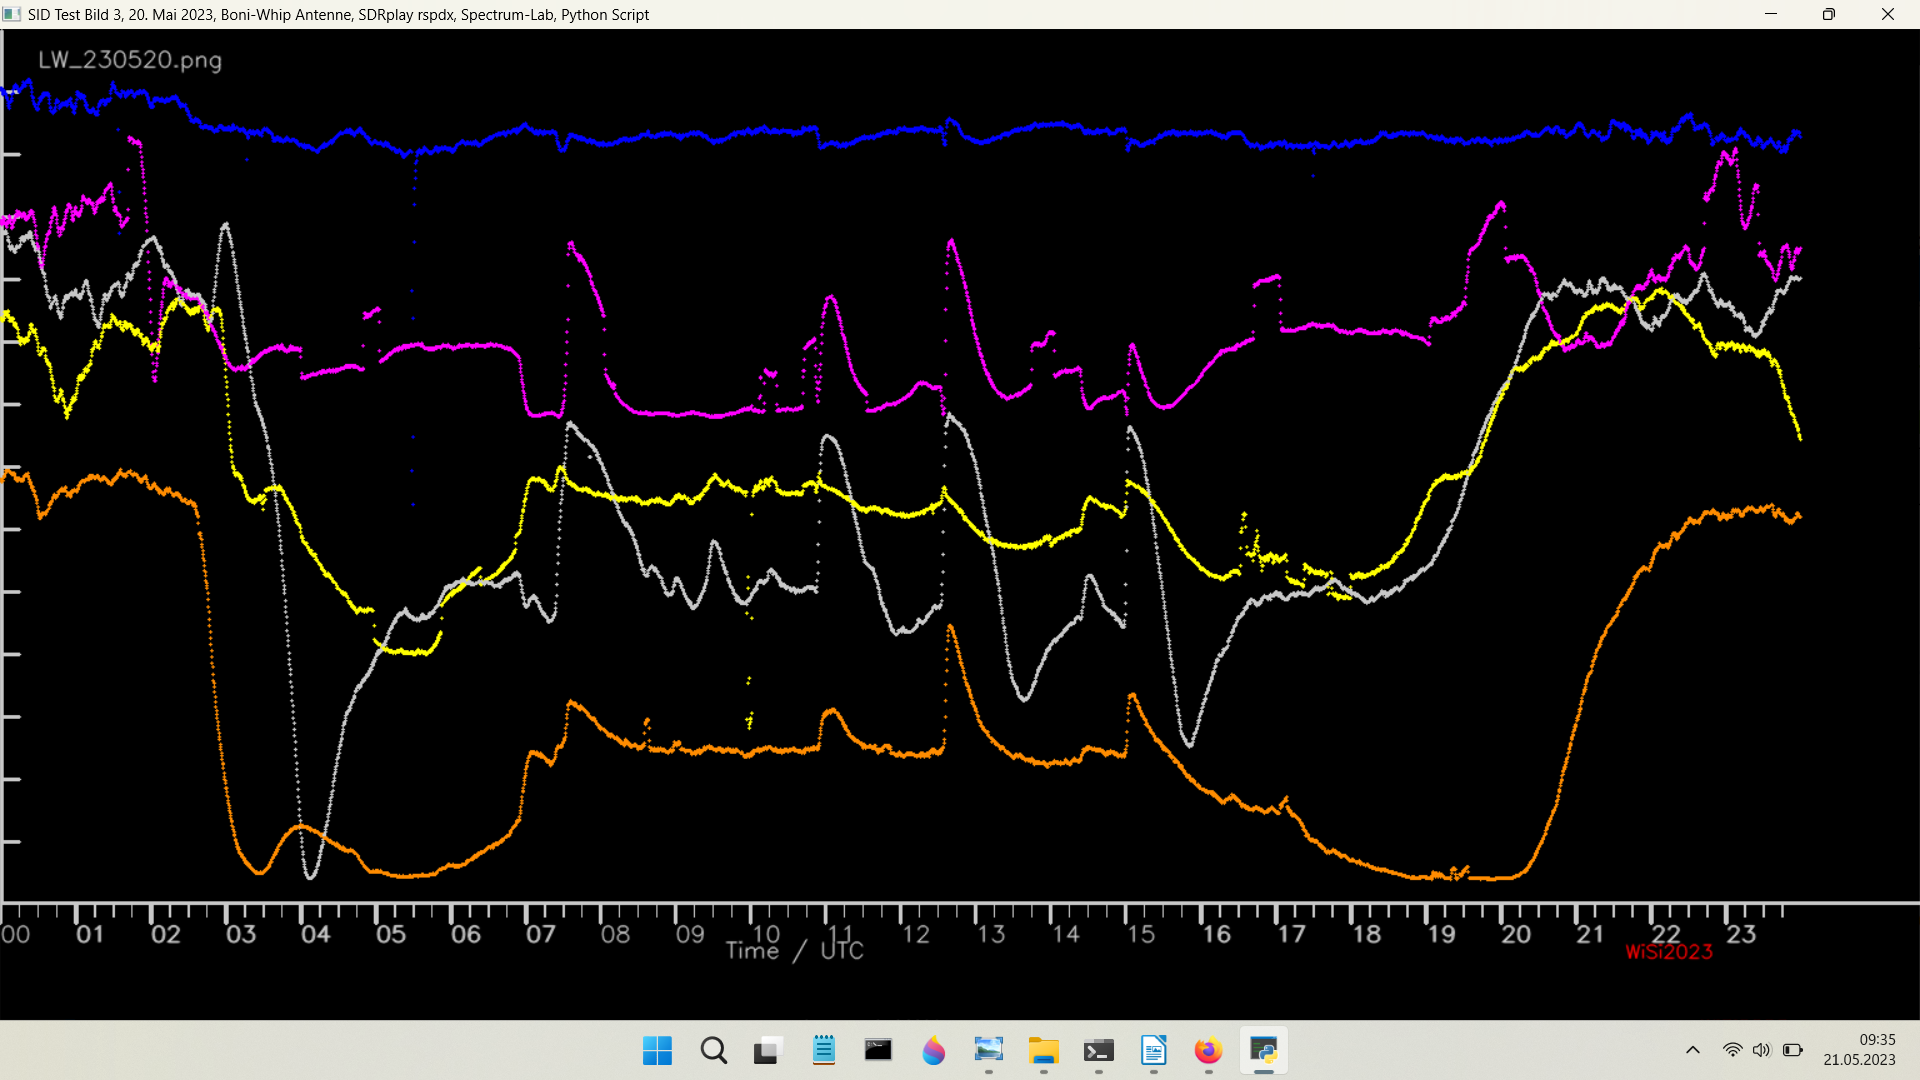Image resolution: width=1920 pixels, height=1080 pixels.
Task: Click the 13 hour label on the axis
Action: (x=991, y=934)
